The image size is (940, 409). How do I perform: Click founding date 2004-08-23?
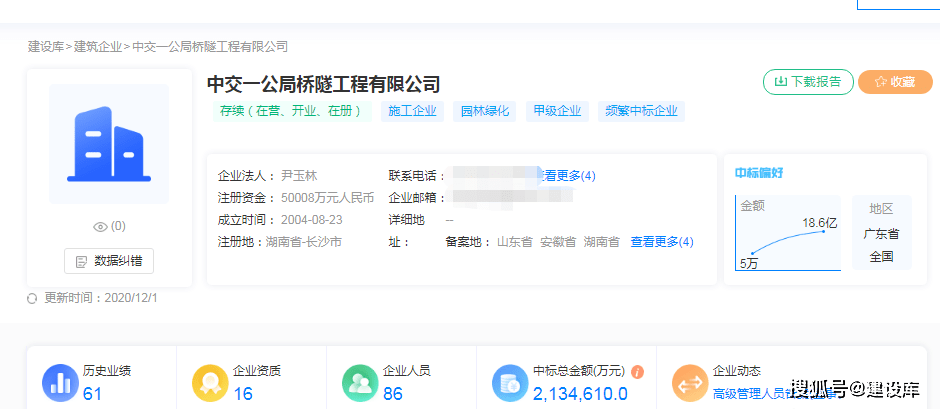[312, 220]
